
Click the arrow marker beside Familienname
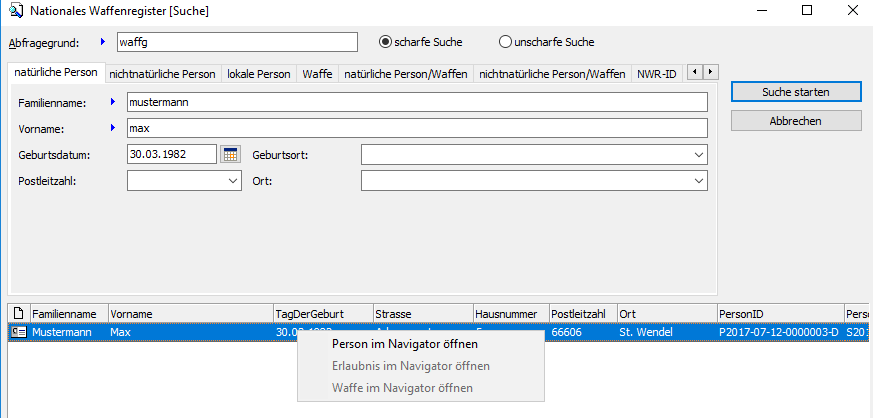coord(112,102)
